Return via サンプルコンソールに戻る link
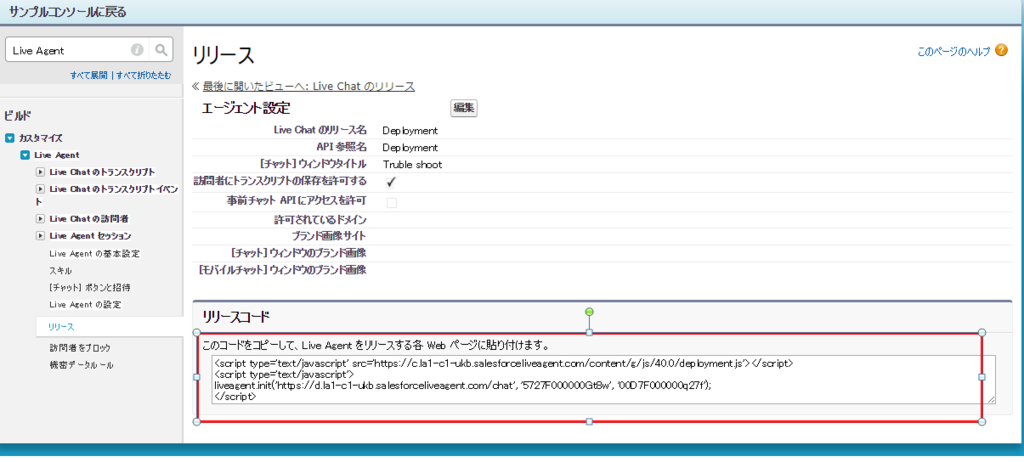 [68, 12]
